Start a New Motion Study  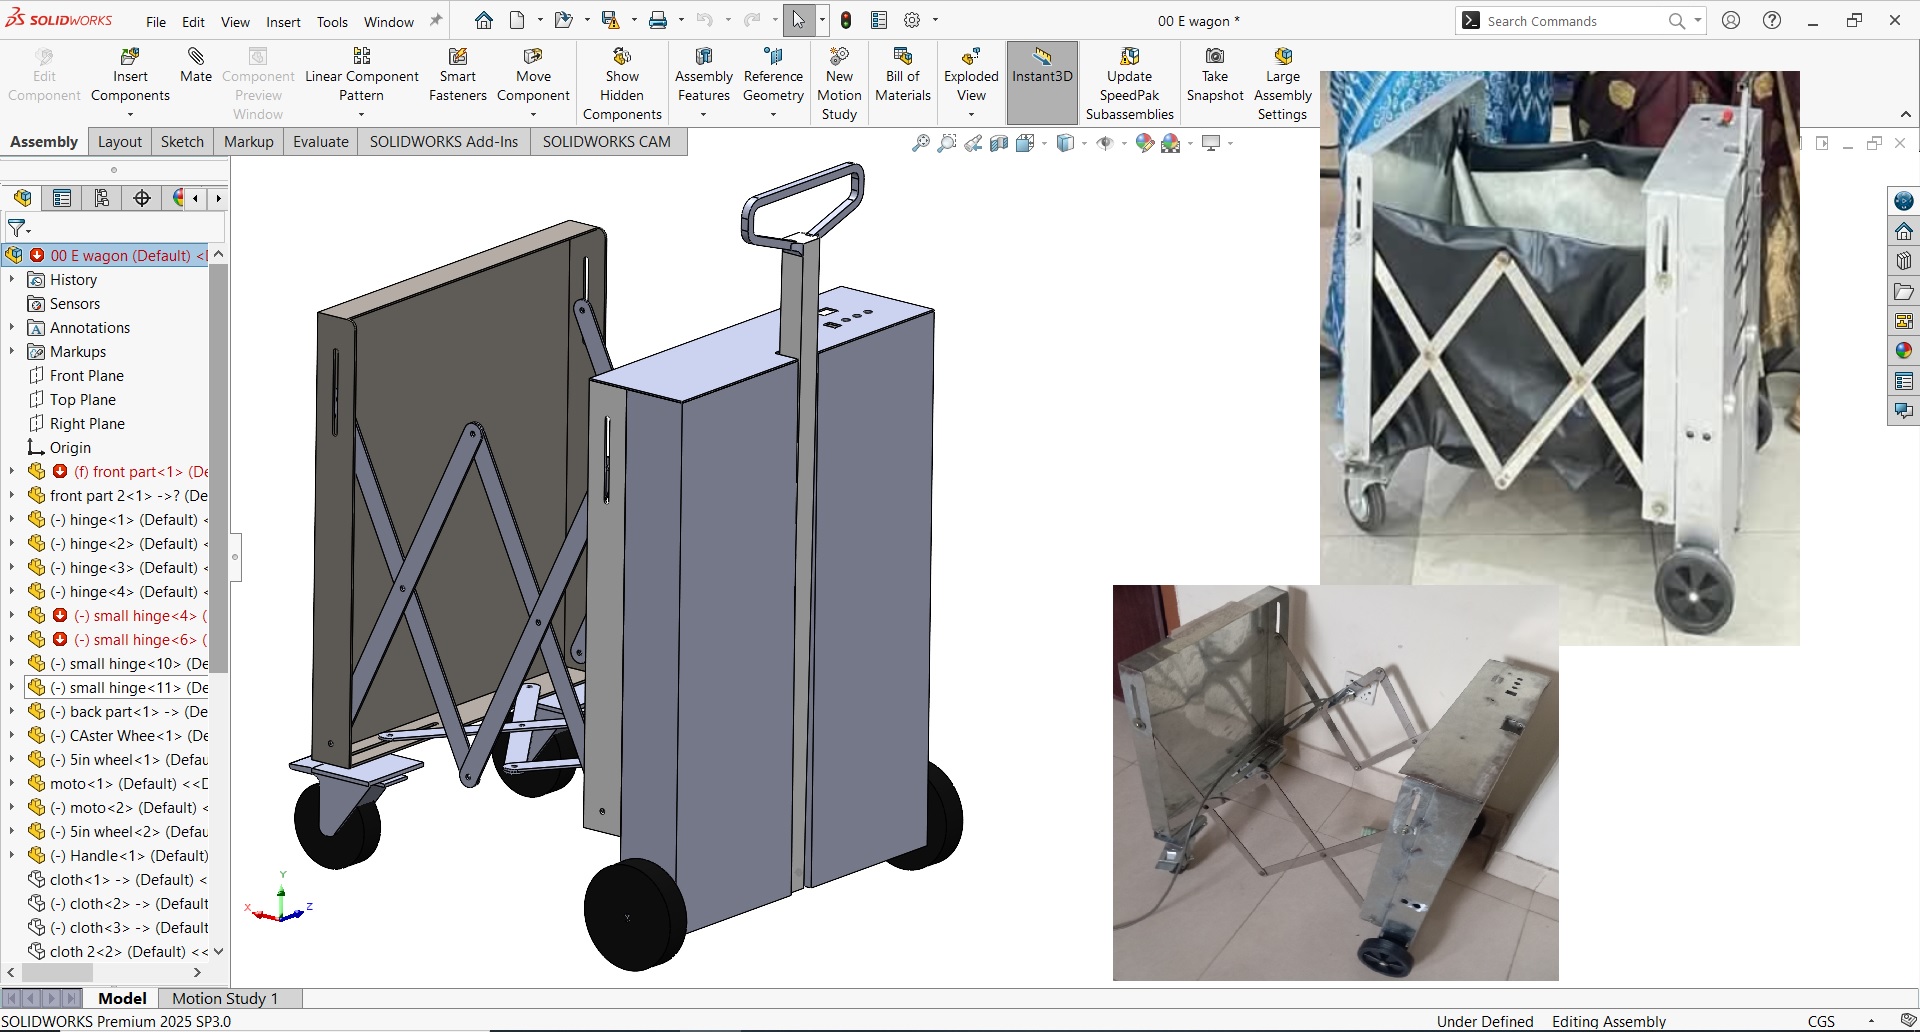point(839,84)
